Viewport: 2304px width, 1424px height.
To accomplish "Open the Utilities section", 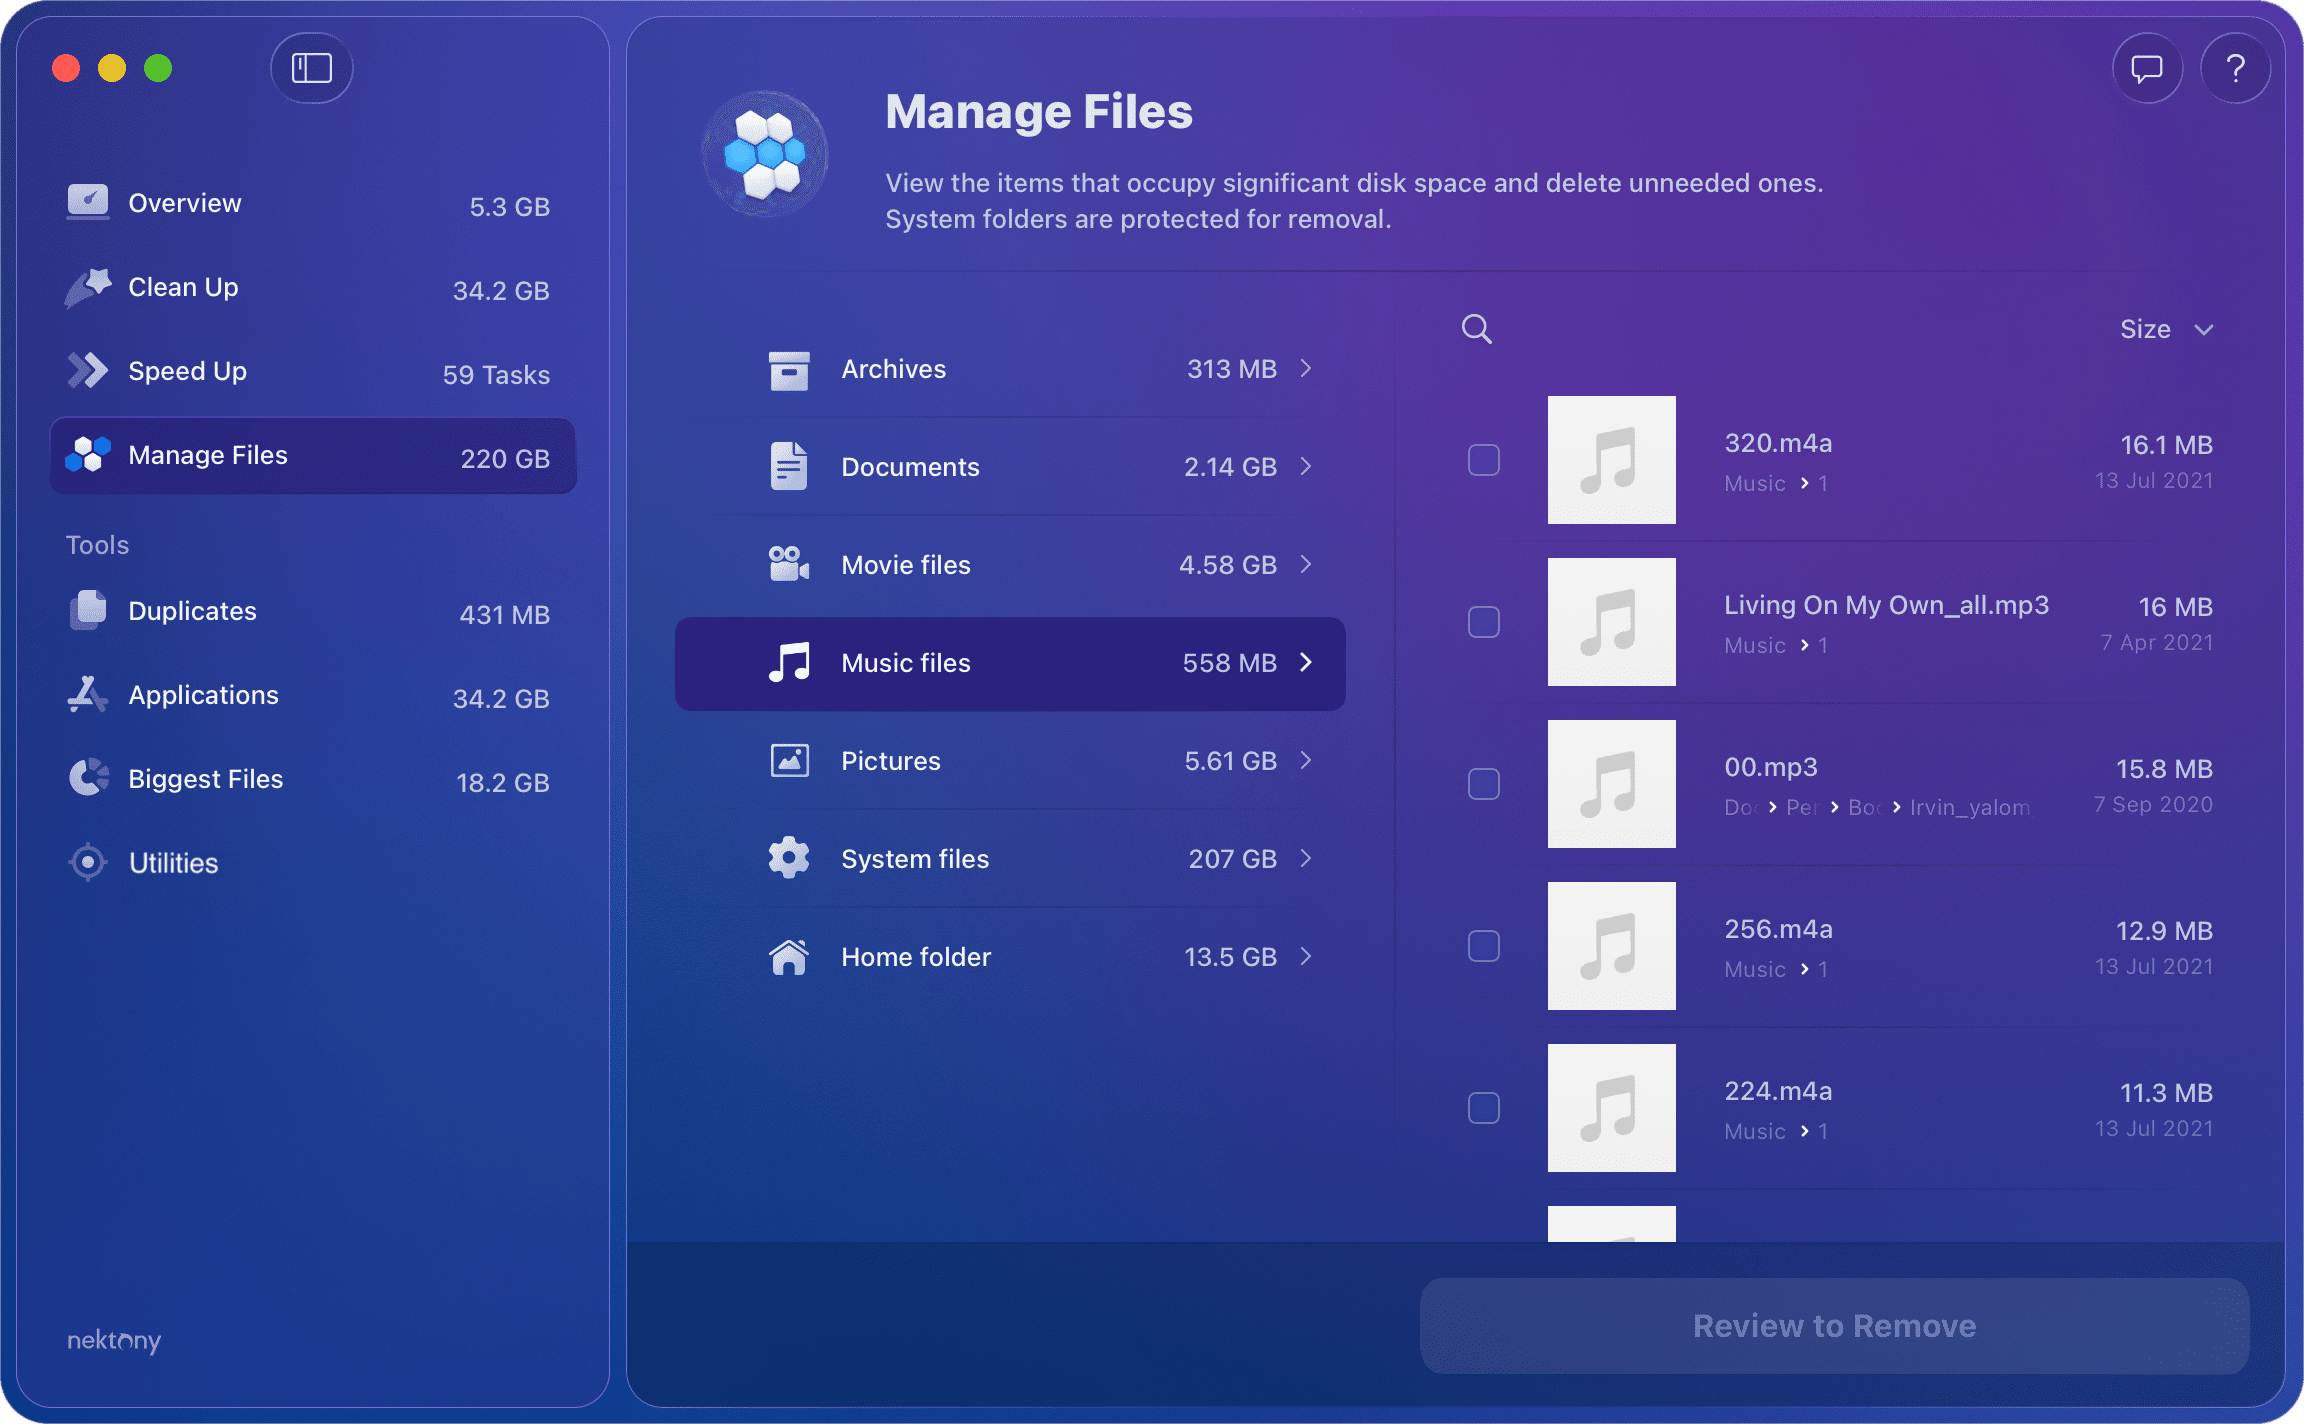I will [174, 862].
